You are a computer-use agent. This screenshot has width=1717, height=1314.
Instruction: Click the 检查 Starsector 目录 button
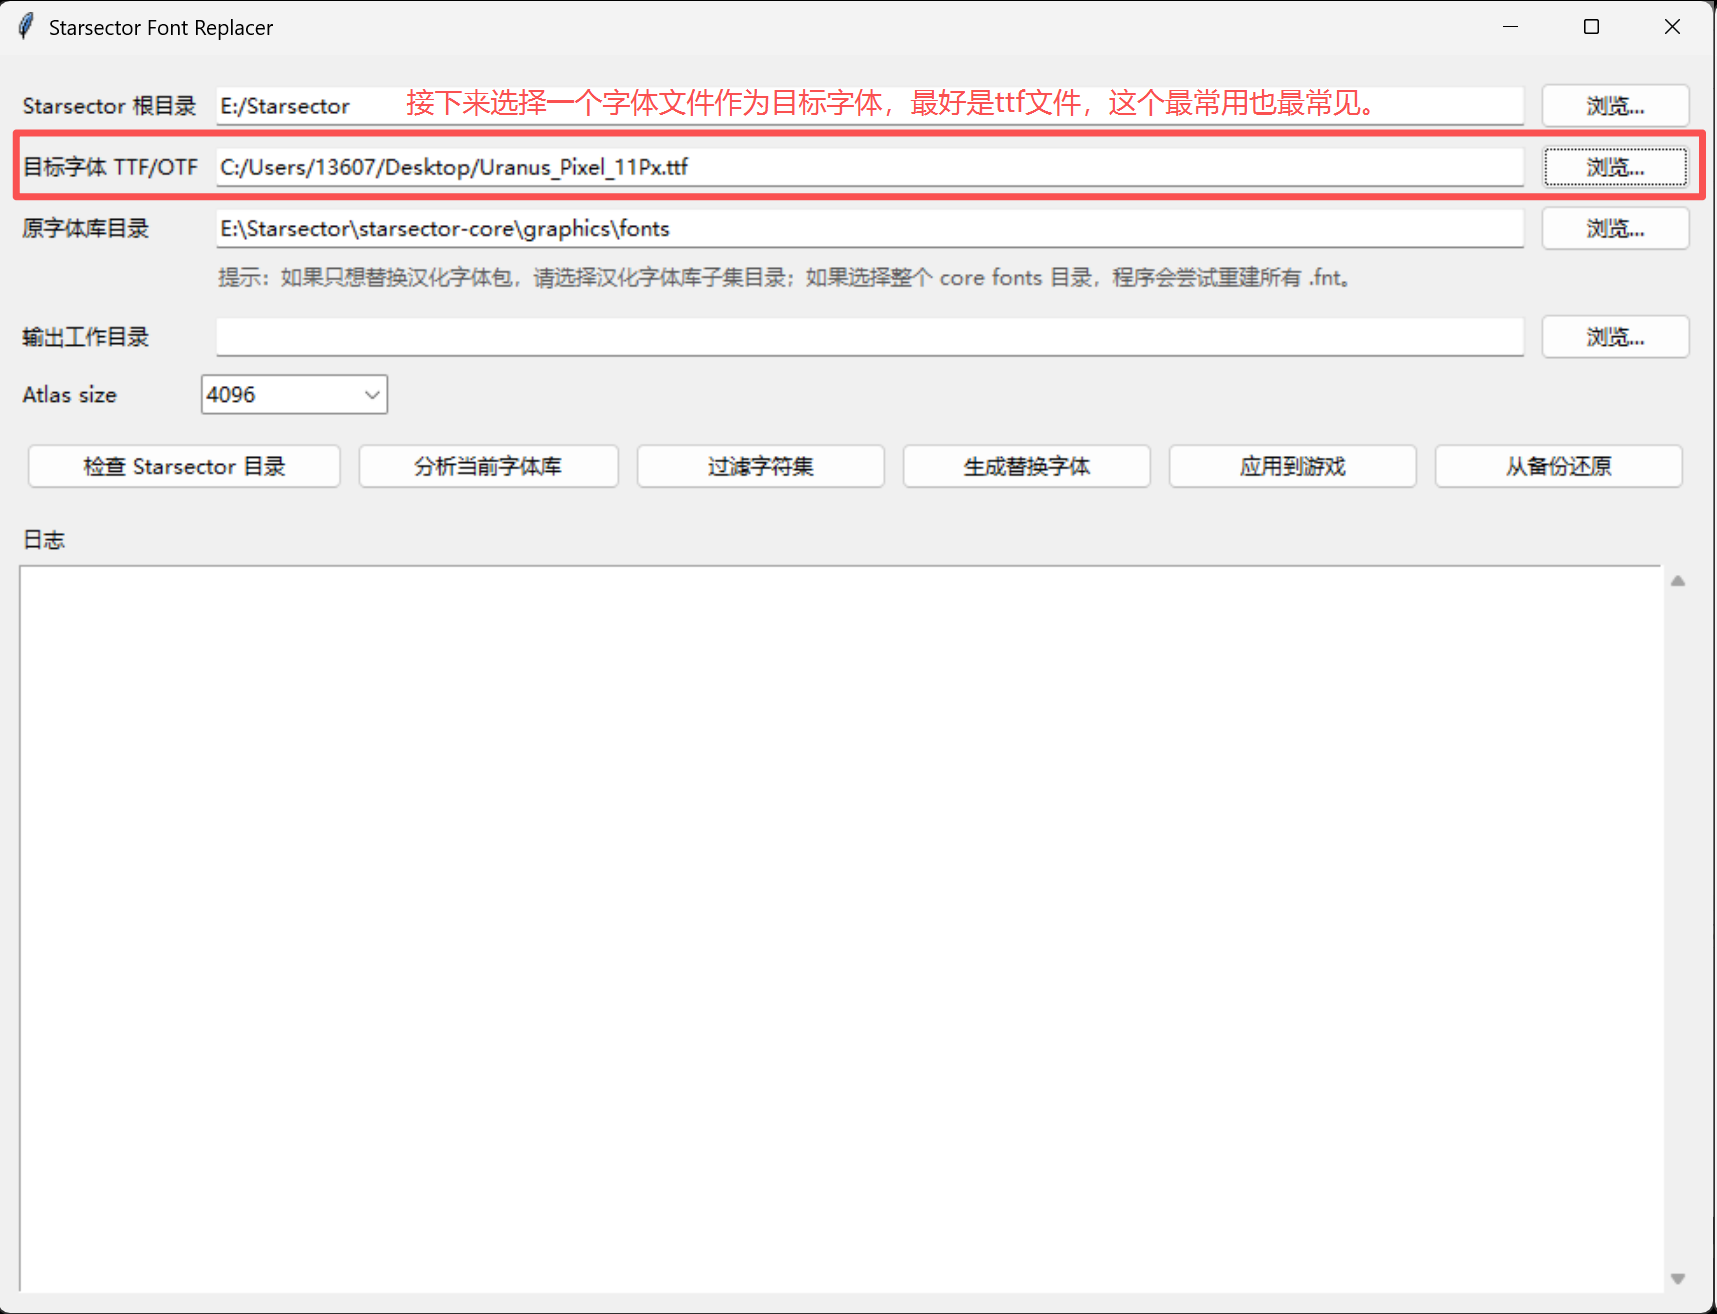point(184,466)
